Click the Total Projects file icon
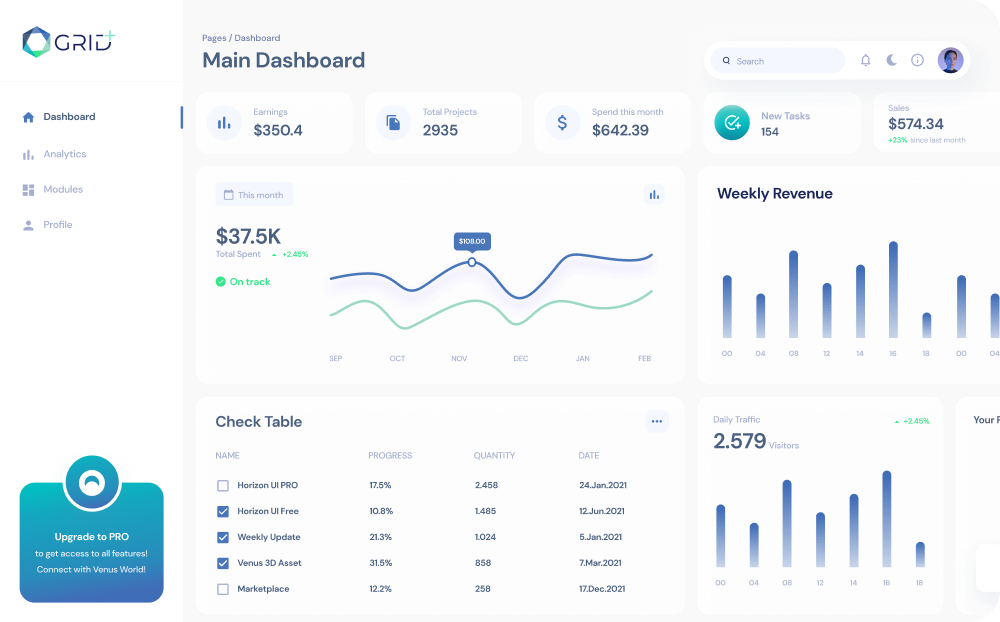The width and height of the screenshot is (1000, 622). click(394, 123)
